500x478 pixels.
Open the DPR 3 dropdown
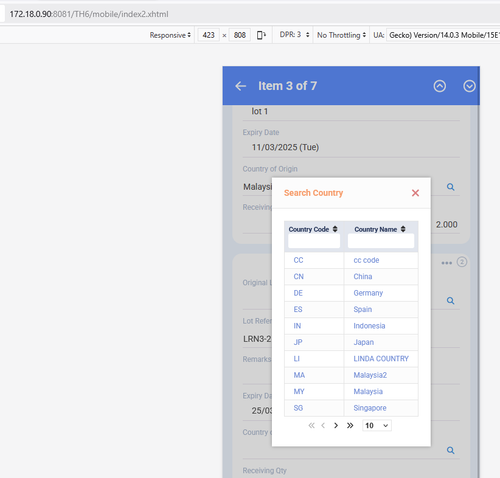294,35
